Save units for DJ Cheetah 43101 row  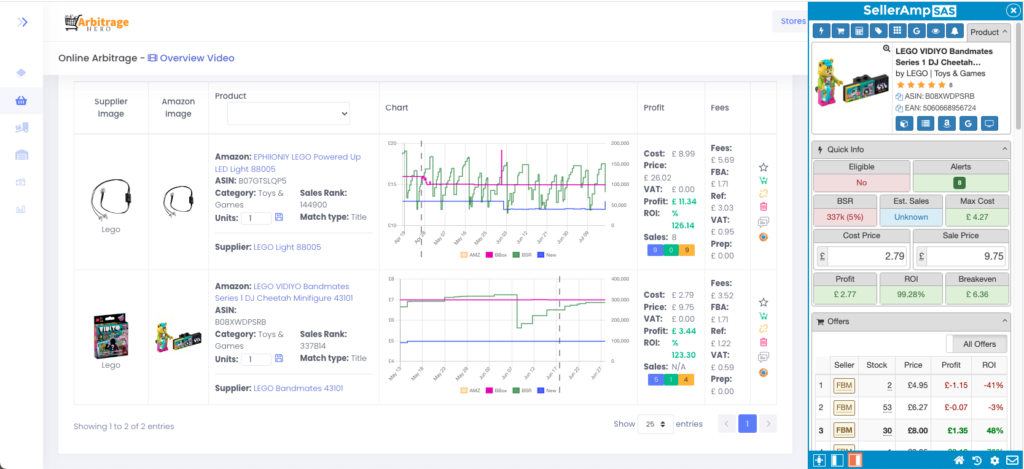[279, 358]
